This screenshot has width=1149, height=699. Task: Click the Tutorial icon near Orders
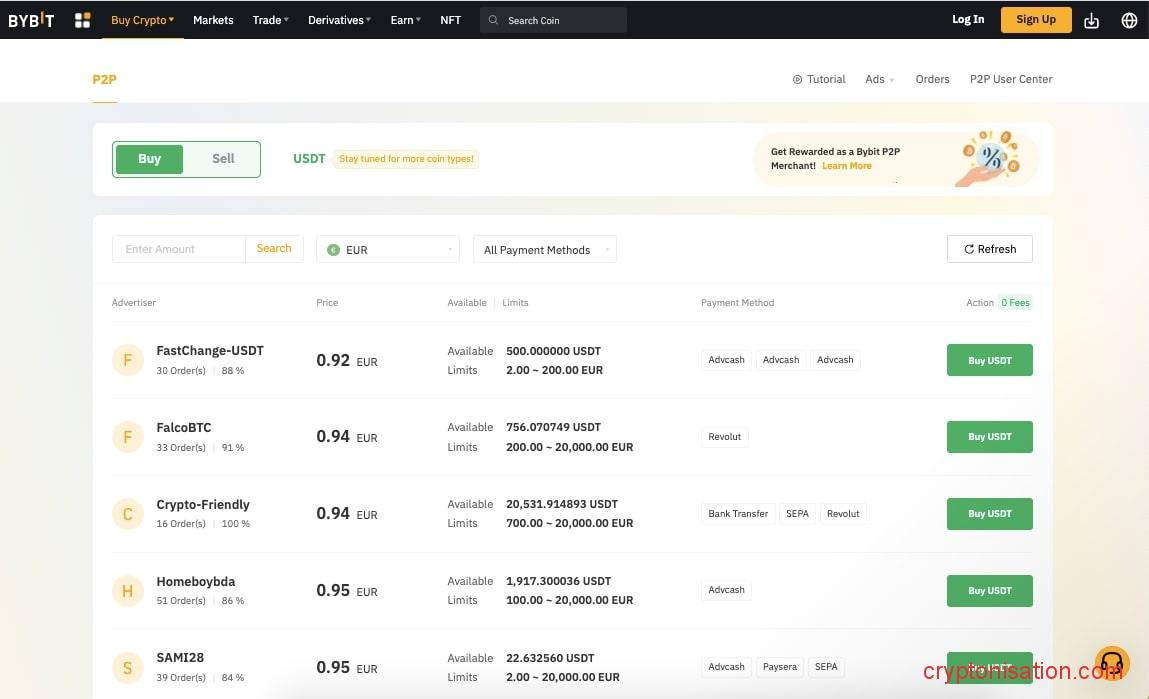tap(797, 79)
